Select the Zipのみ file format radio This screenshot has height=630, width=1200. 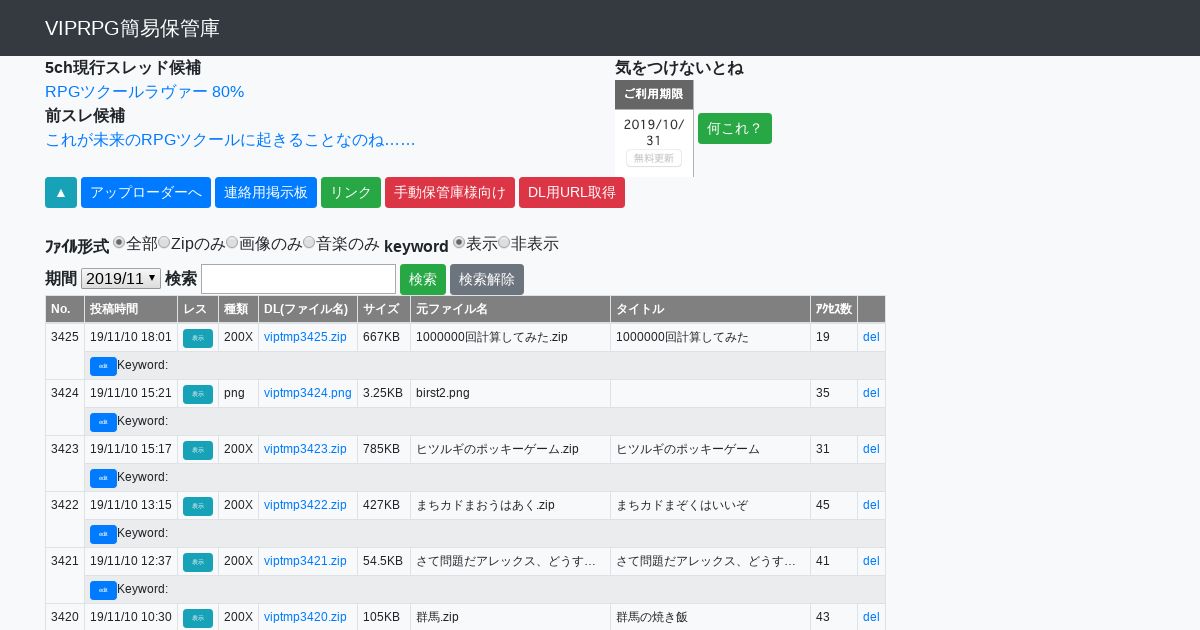pyautogui.click(x=164, y=242)
